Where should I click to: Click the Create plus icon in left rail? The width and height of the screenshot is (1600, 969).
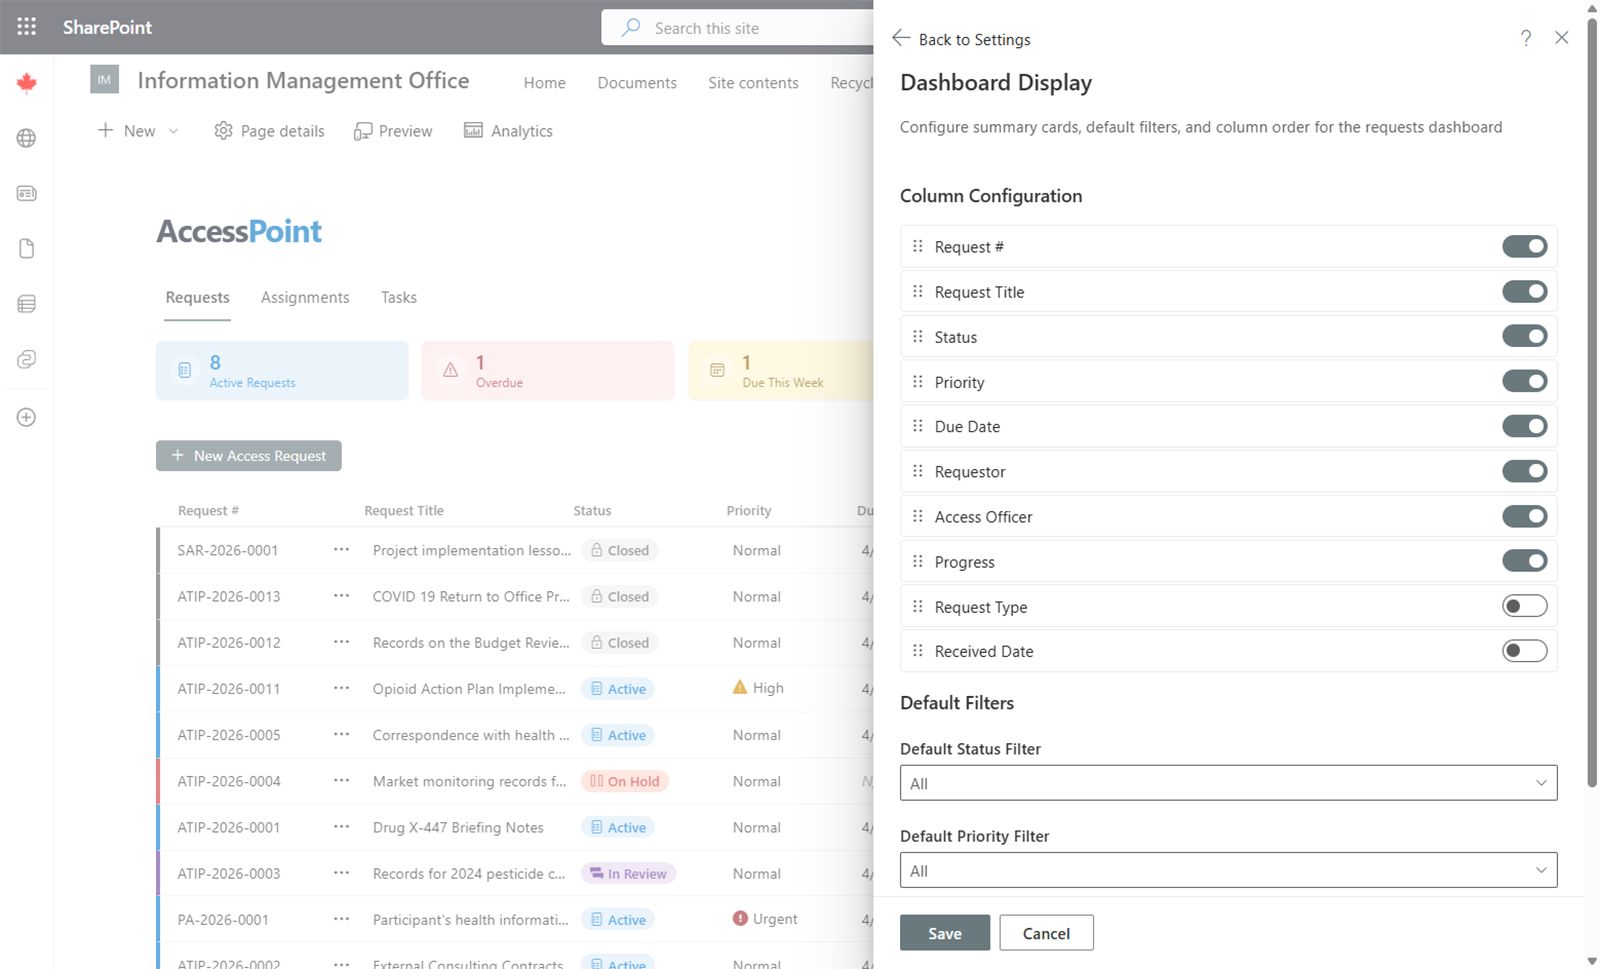pyautogui.click(x=27, y=417)
